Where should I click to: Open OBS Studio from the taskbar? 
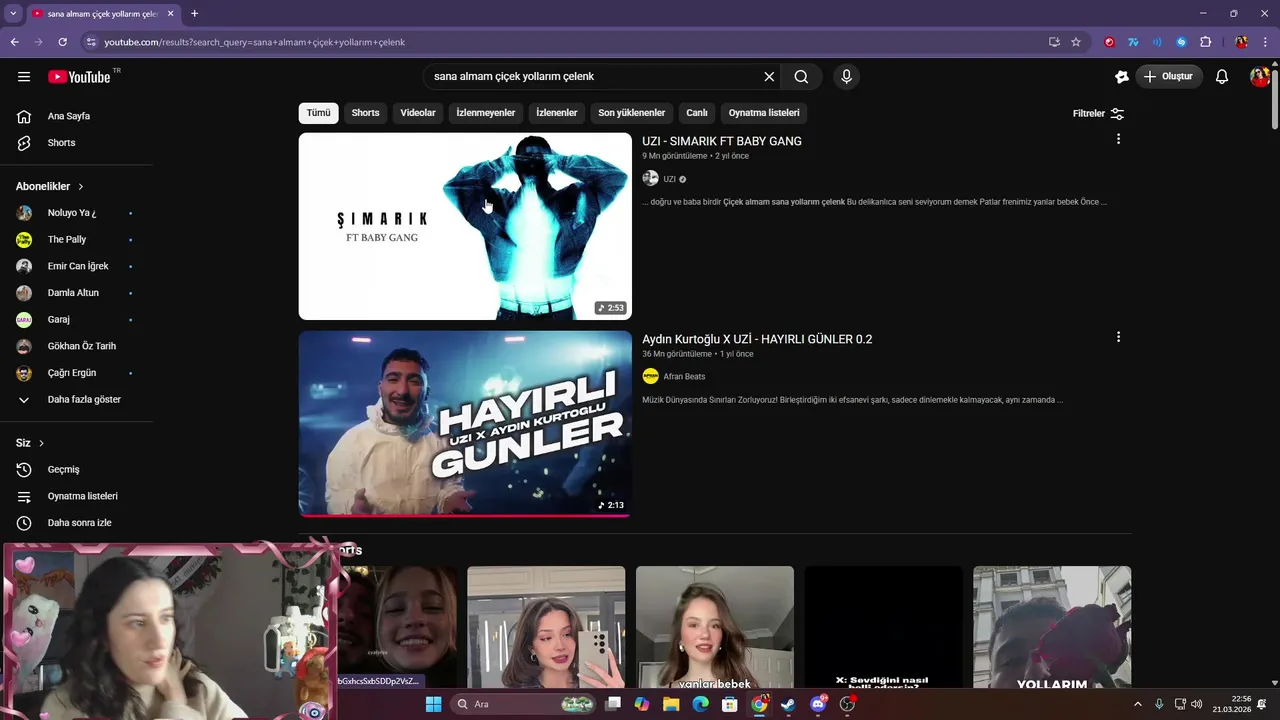click(847, 704)
